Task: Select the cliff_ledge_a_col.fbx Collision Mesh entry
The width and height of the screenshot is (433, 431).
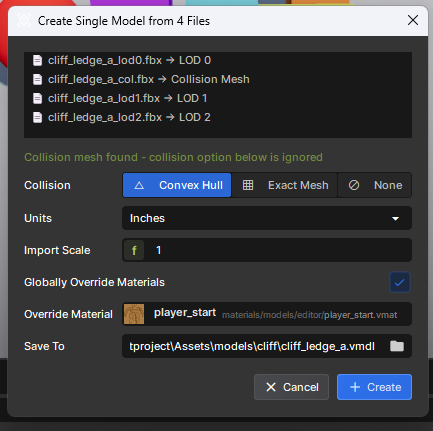Action: (141, 79)
